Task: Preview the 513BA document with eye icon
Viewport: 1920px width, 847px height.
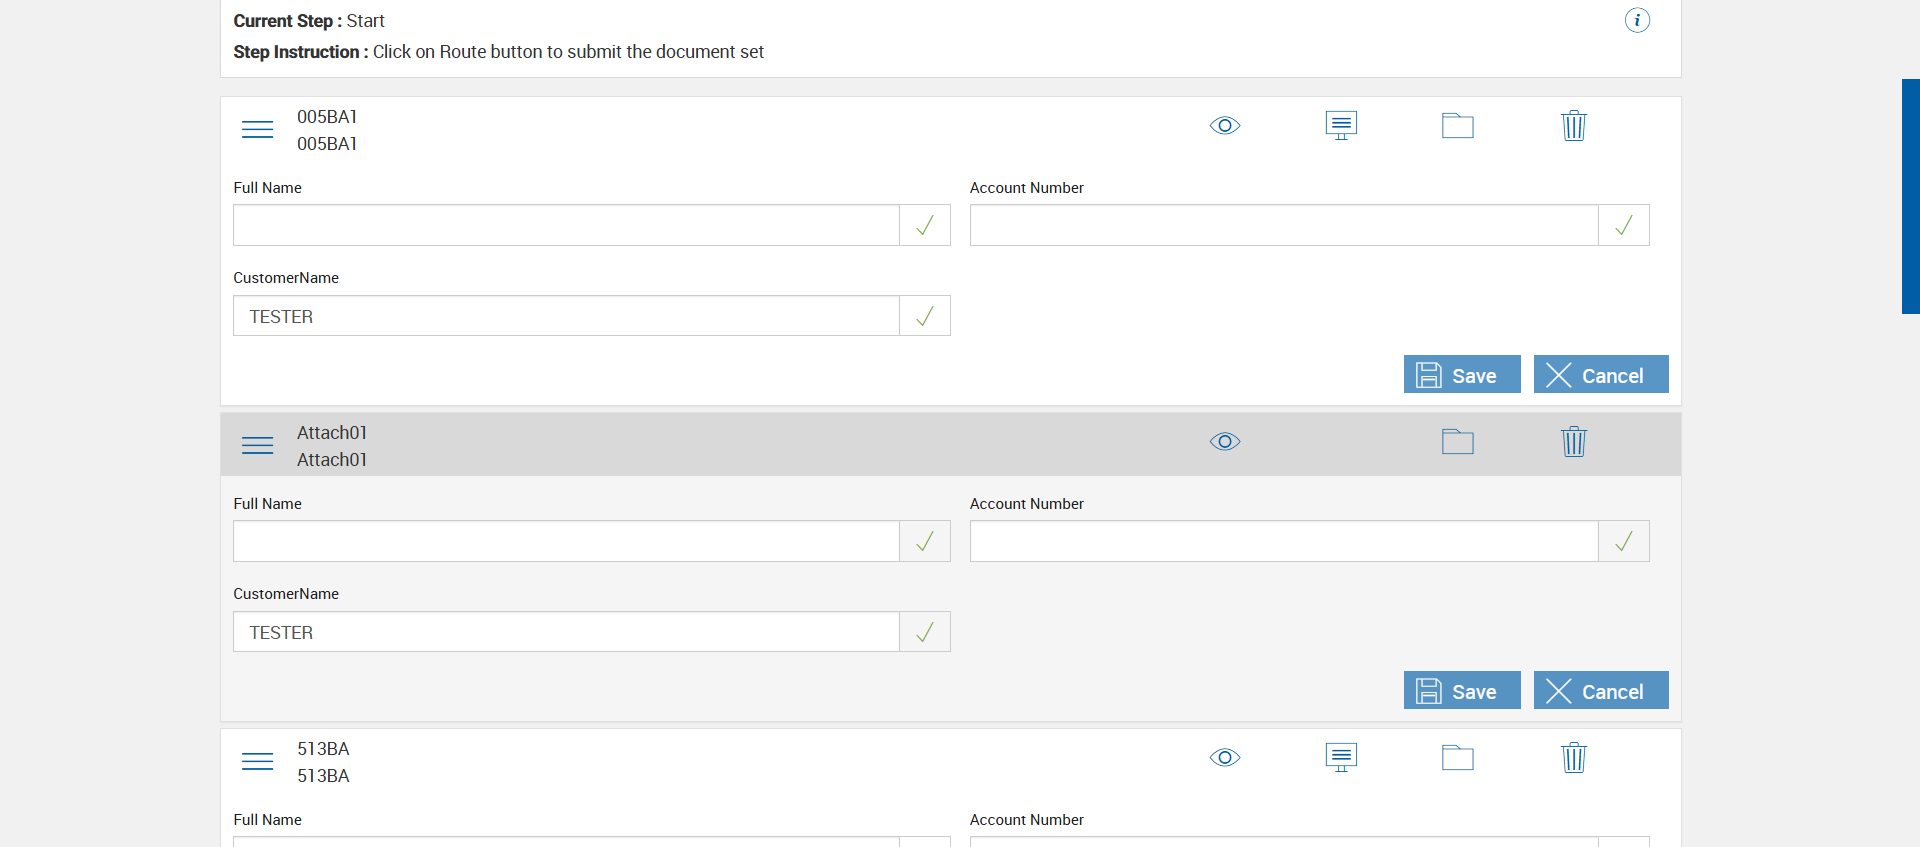Action: 1225,758
